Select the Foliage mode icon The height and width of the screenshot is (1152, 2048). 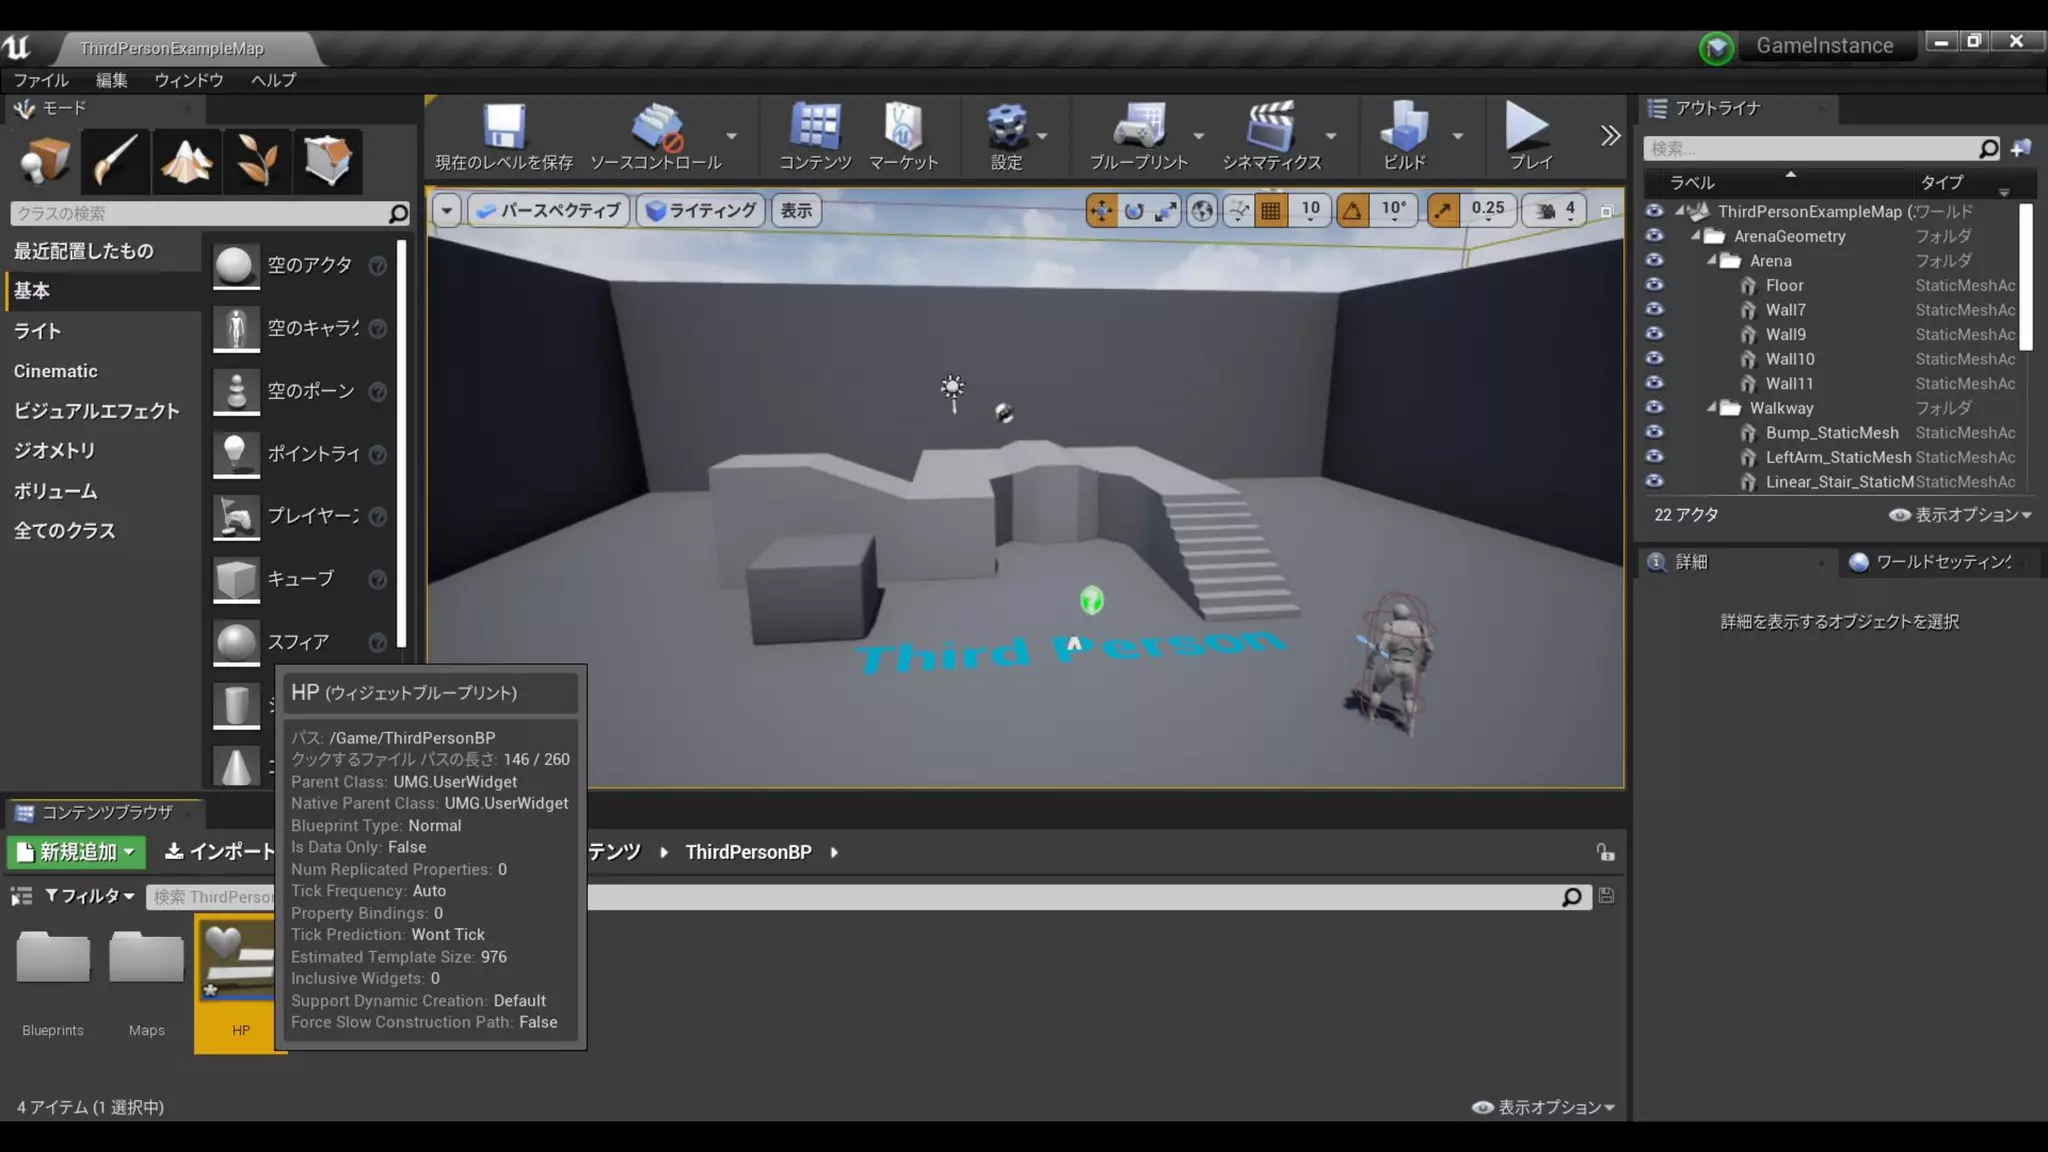pos(257,160)
